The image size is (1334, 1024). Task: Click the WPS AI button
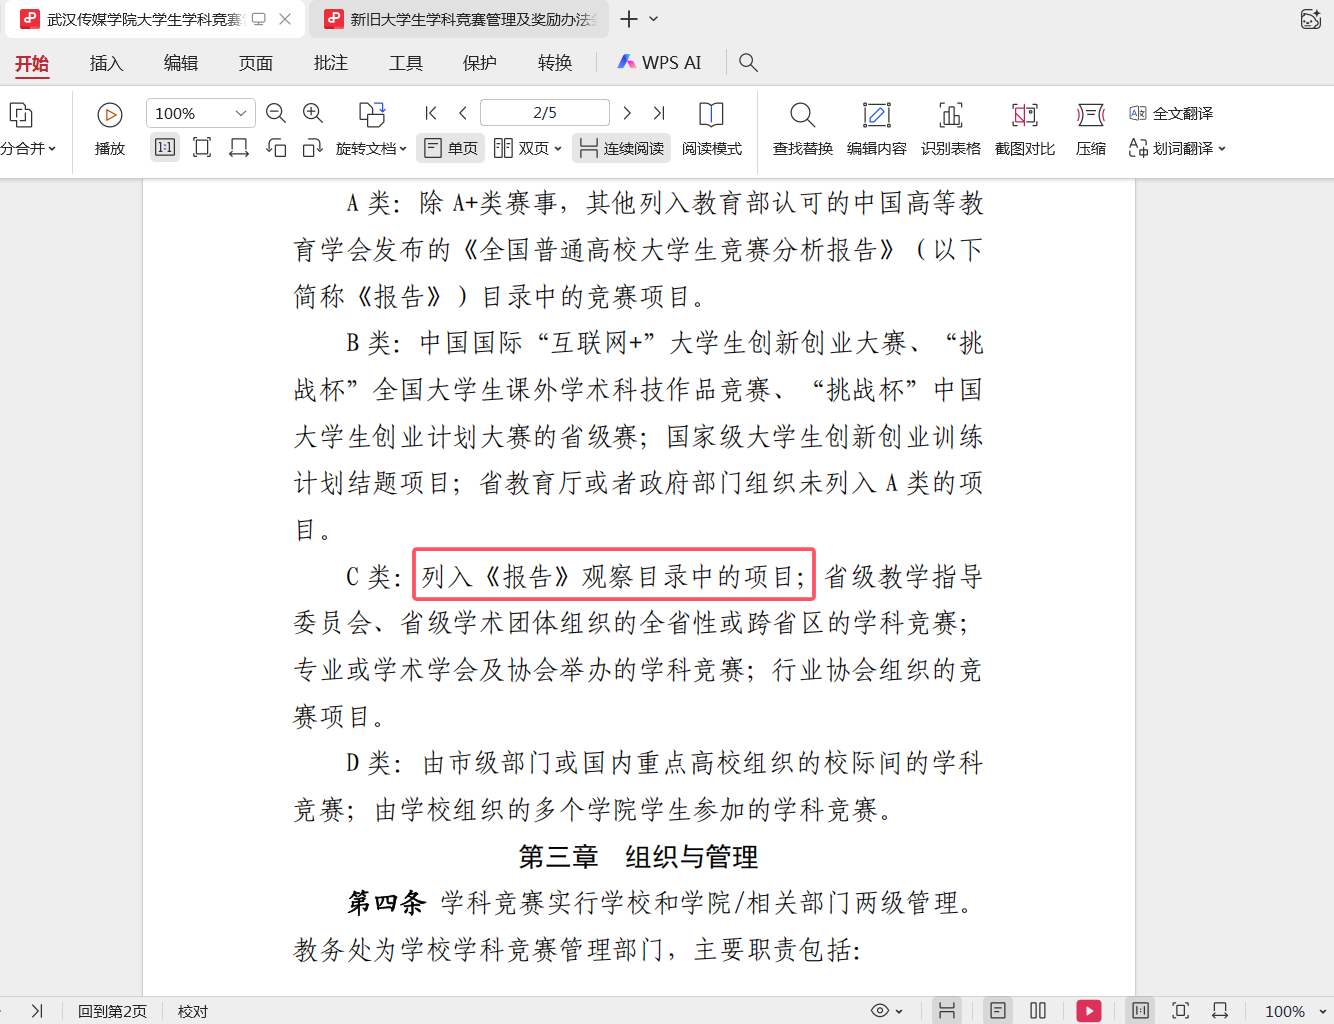point(659,62)
